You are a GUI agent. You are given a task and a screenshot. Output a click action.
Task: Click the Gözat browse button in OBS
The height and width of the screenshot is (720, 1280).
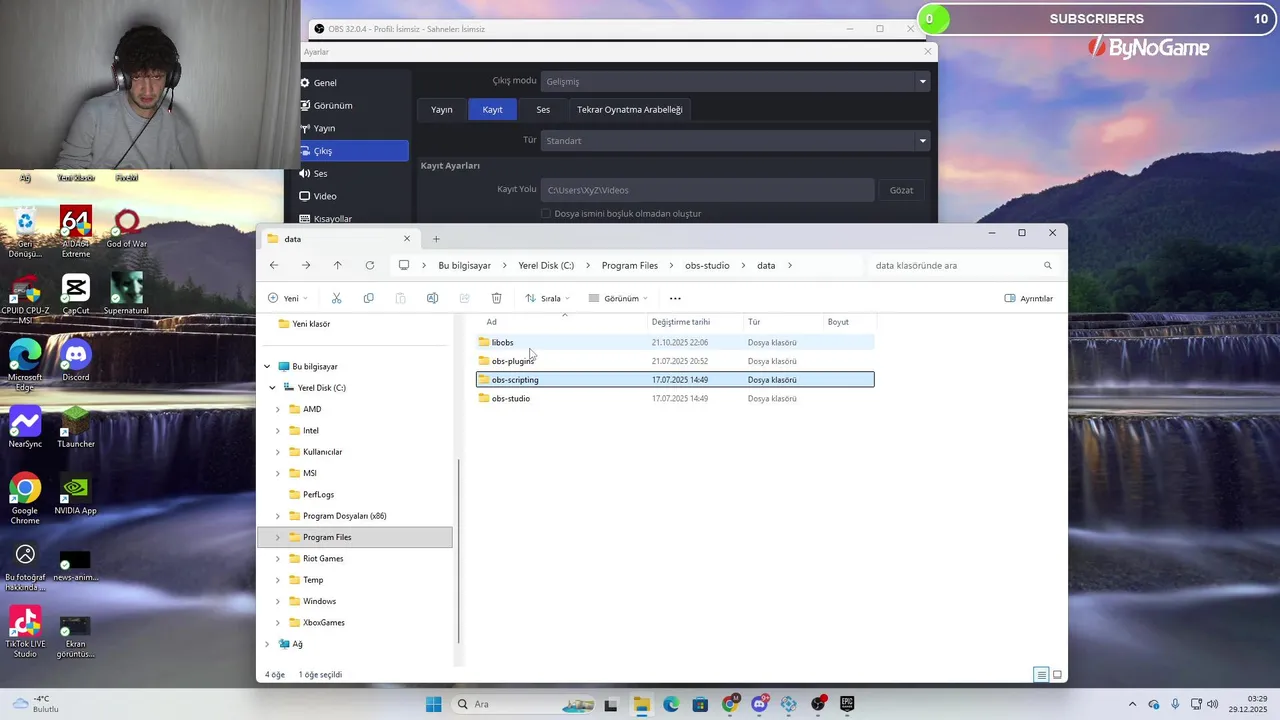(x=901, y=190)
